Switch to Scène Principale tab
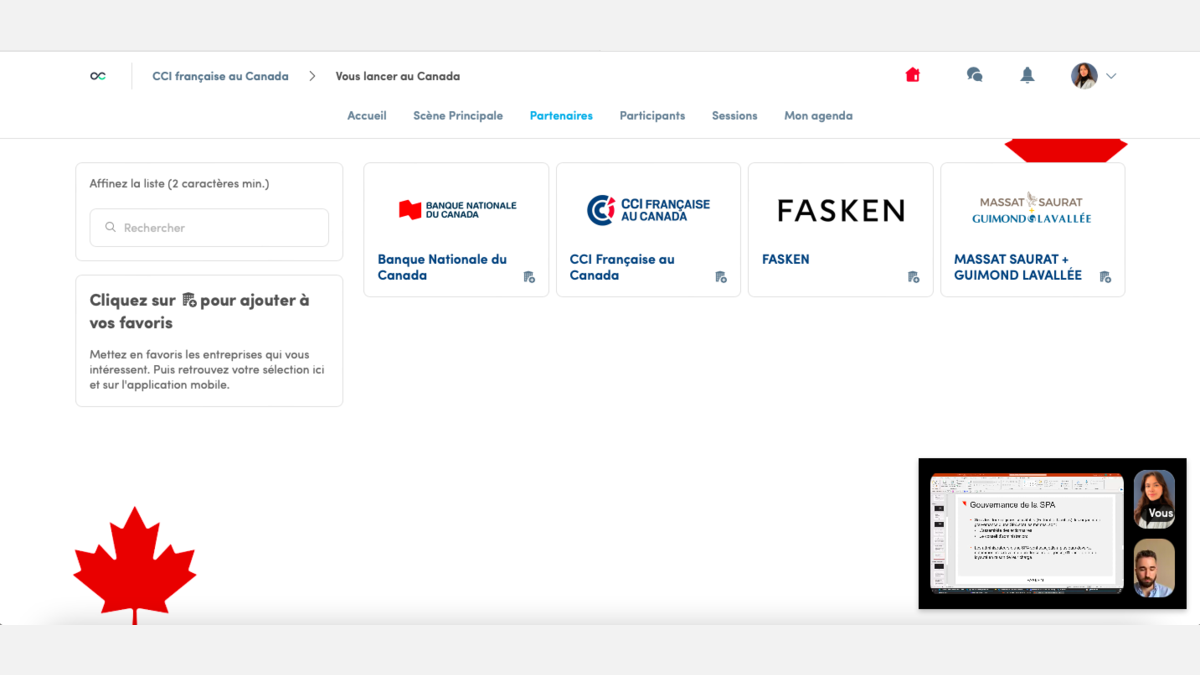 (x=458, y=116)
